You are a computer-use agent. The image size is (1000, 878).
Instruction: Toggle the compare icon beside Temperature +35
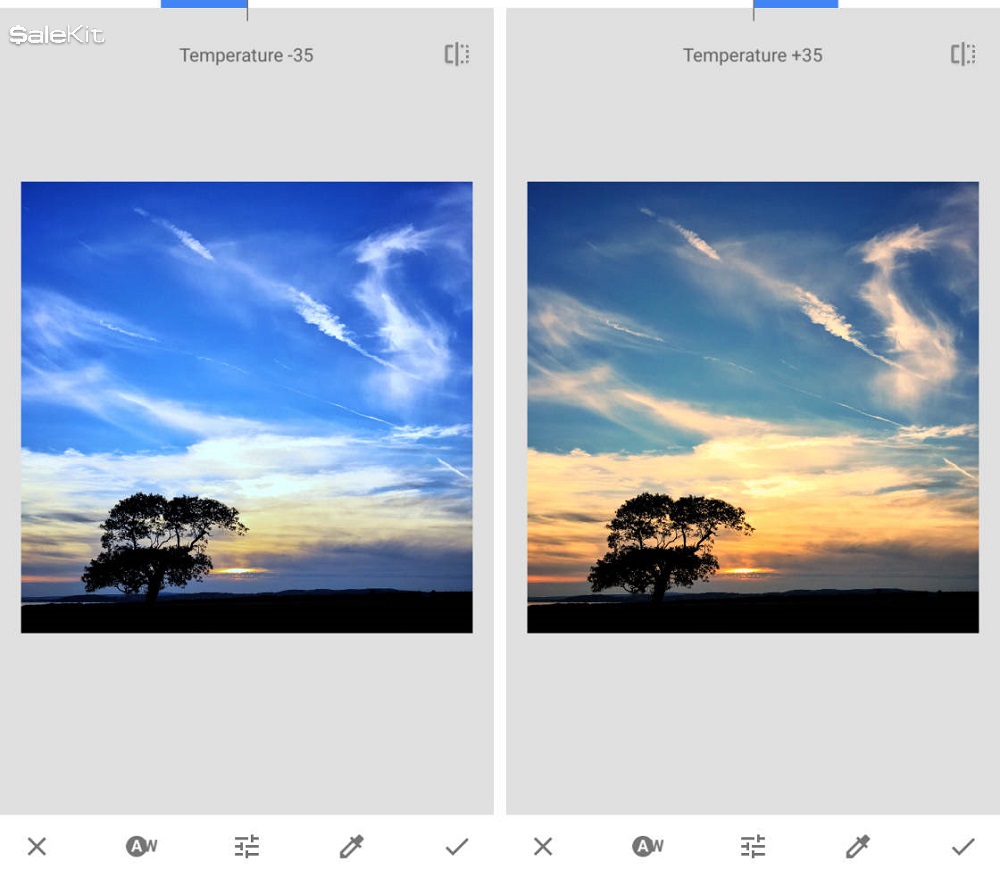[x=963, y=54]
